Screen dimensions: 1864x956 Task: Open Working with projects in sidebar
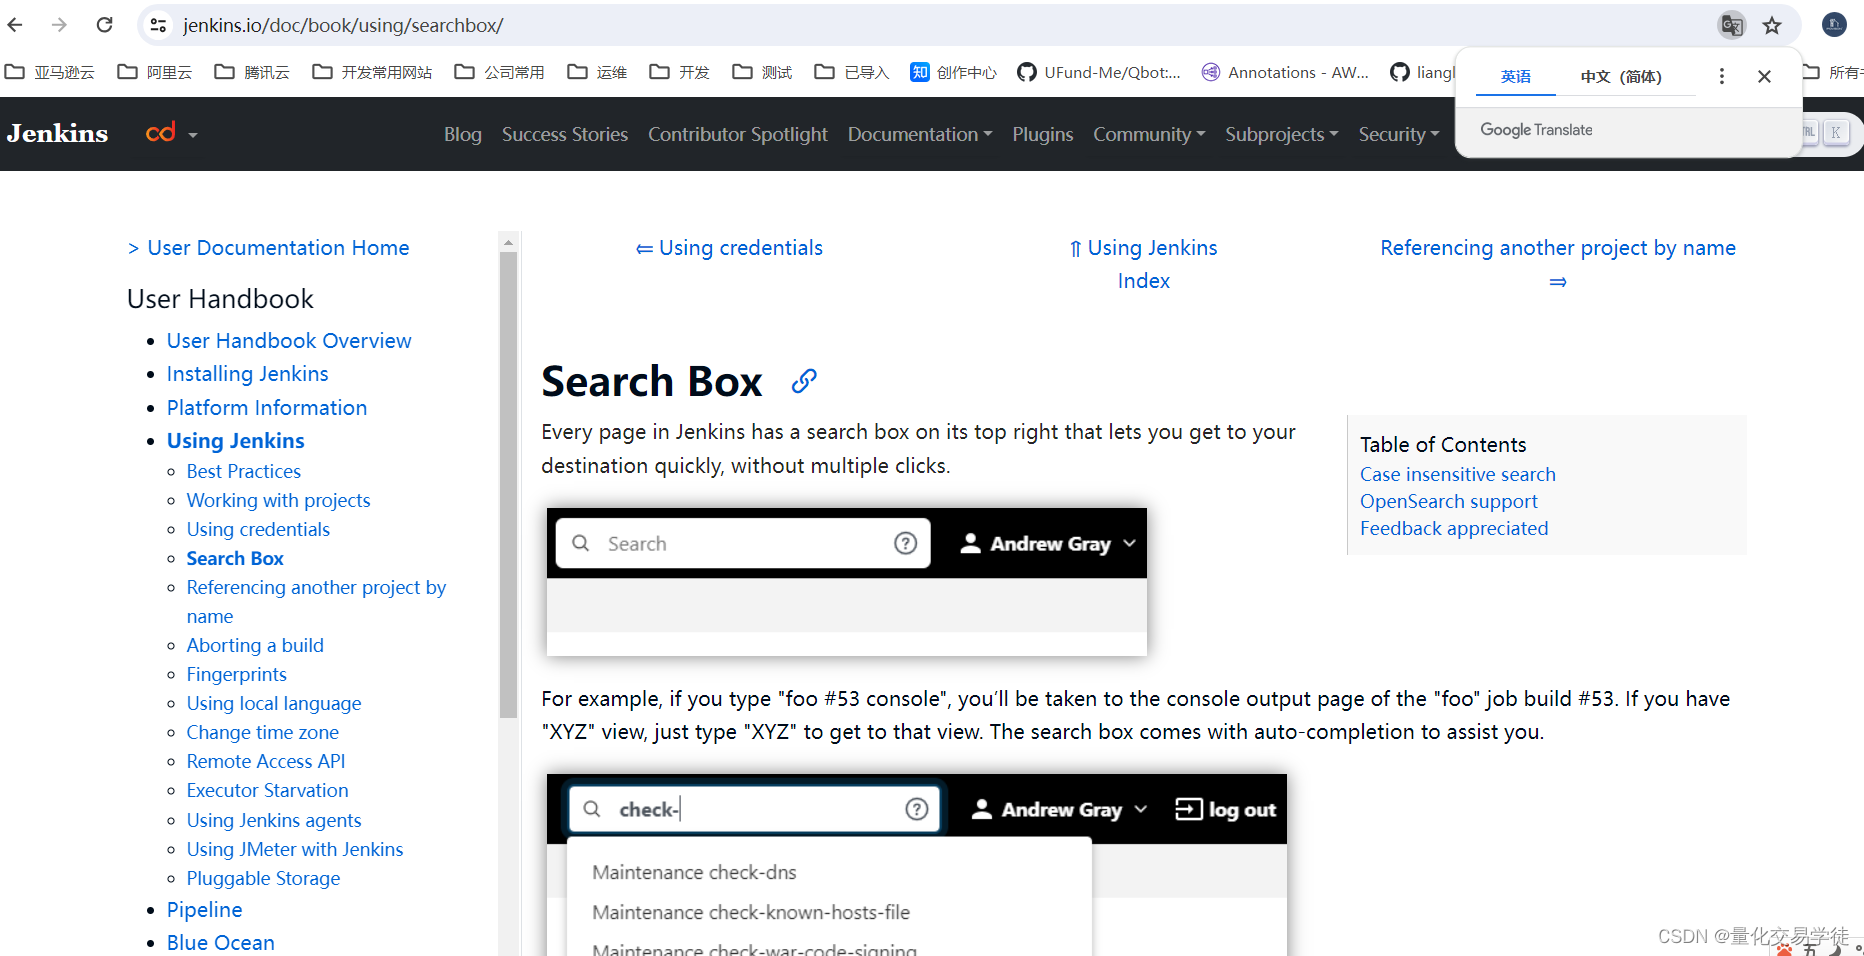[278, 500]
